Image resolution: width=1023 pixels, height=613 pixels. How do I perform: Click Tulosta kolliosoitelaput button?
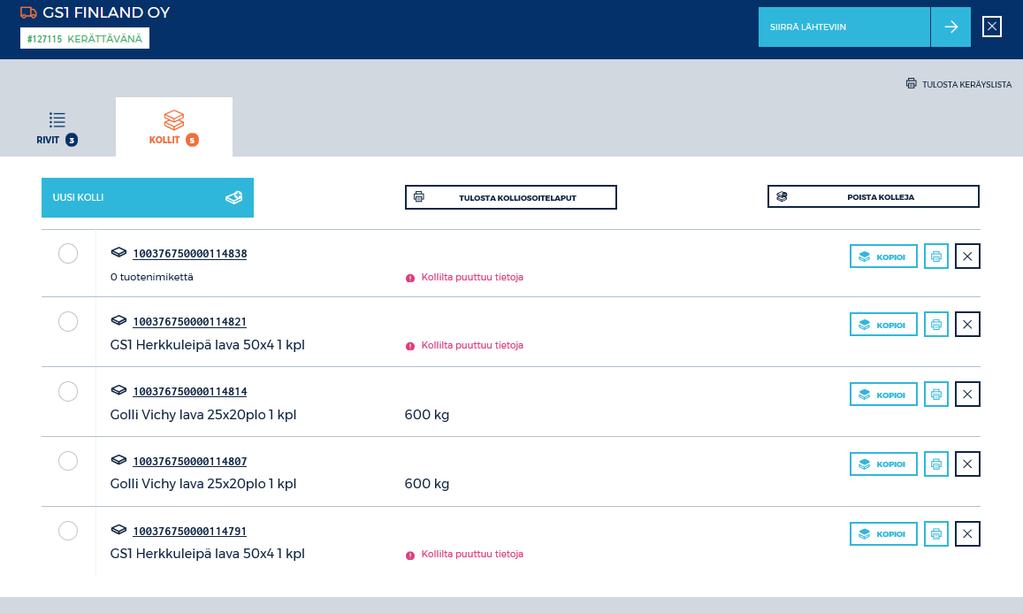click(511, 198)
